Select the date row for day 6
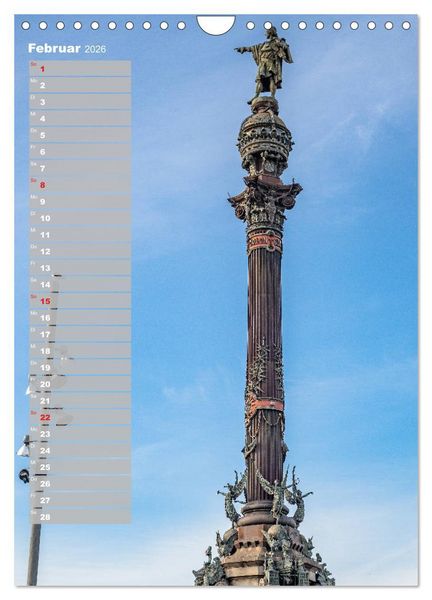This screenshot has width=432, height=600. 80,151
